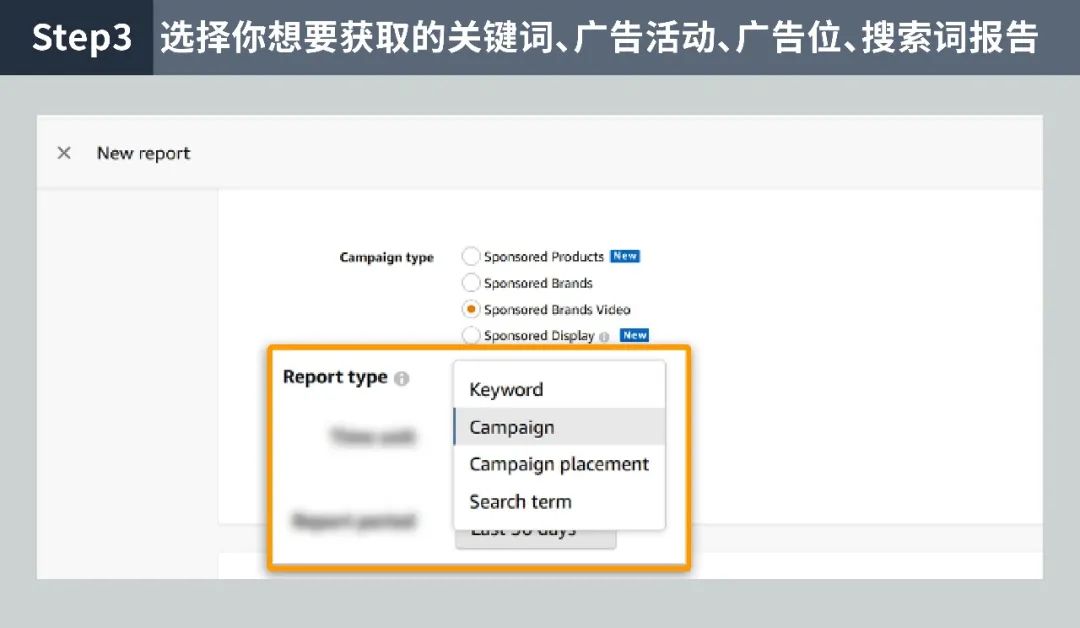Select Sponsored Display campaign type
This screenshot has height=628, width=1080.
(x=471, y=335)
